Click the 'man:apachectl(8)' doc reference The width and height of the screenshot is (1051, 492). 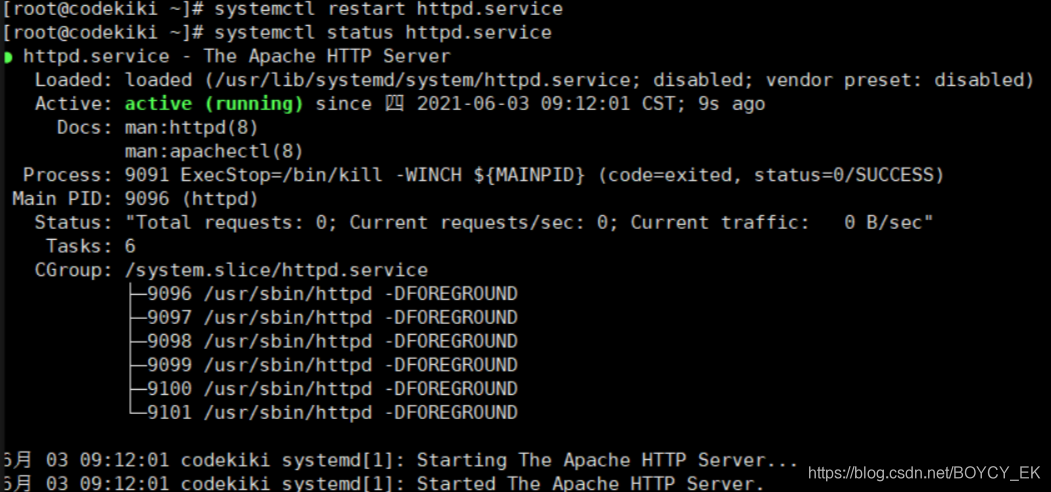214,151
